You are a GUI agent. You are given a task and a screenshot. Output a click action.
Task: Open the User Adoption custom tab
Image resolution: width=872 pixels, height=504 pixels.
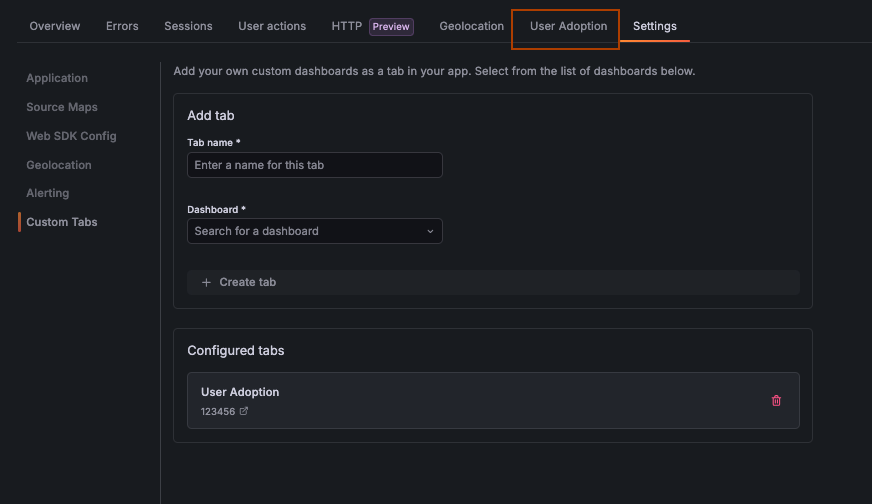pos(568,26)
